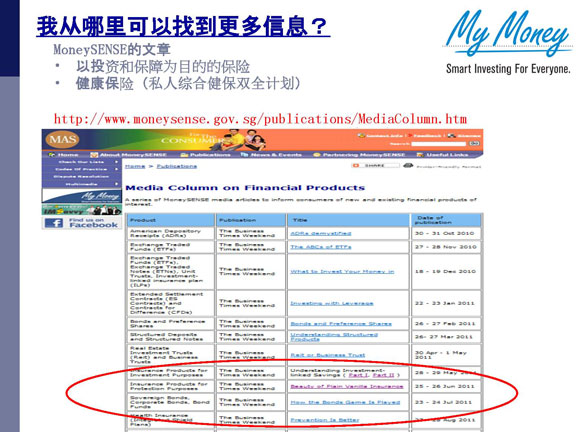Click the Feedback link in the header
Viewport: 580px width, 432px height.
[427, 136]
